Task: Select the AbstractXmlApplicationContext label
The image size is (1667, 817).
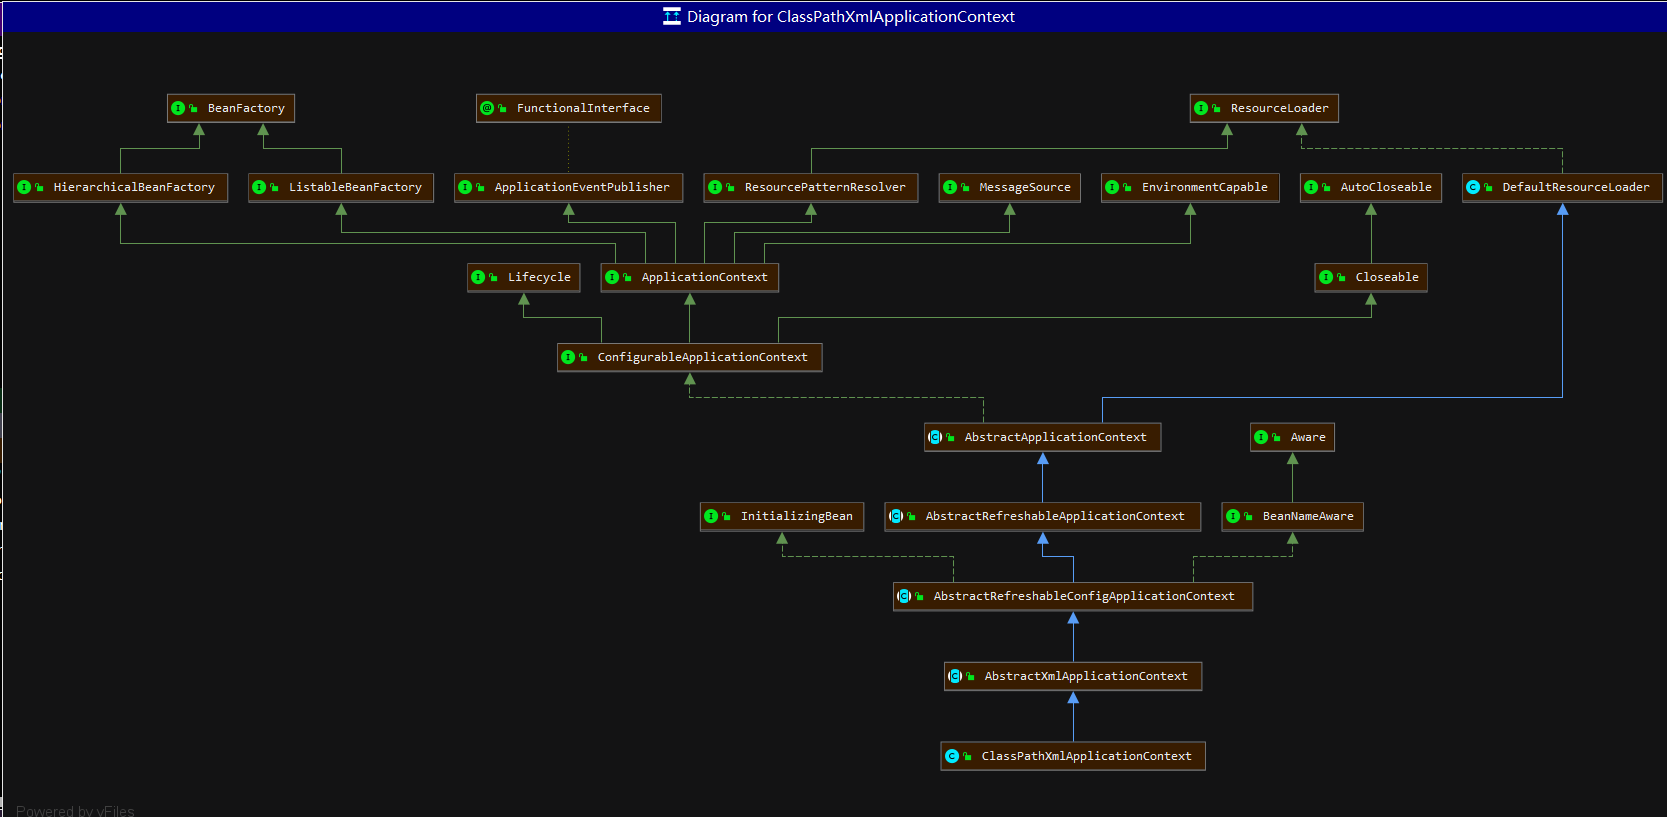Action: click(x=1086, y=676)
